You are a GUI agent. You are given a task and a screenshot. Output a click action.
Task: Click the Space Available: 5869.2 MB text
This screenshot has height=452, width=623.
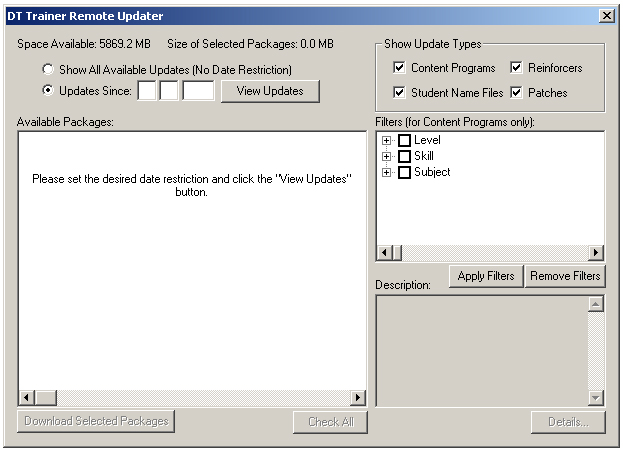(x=84, y=44)
